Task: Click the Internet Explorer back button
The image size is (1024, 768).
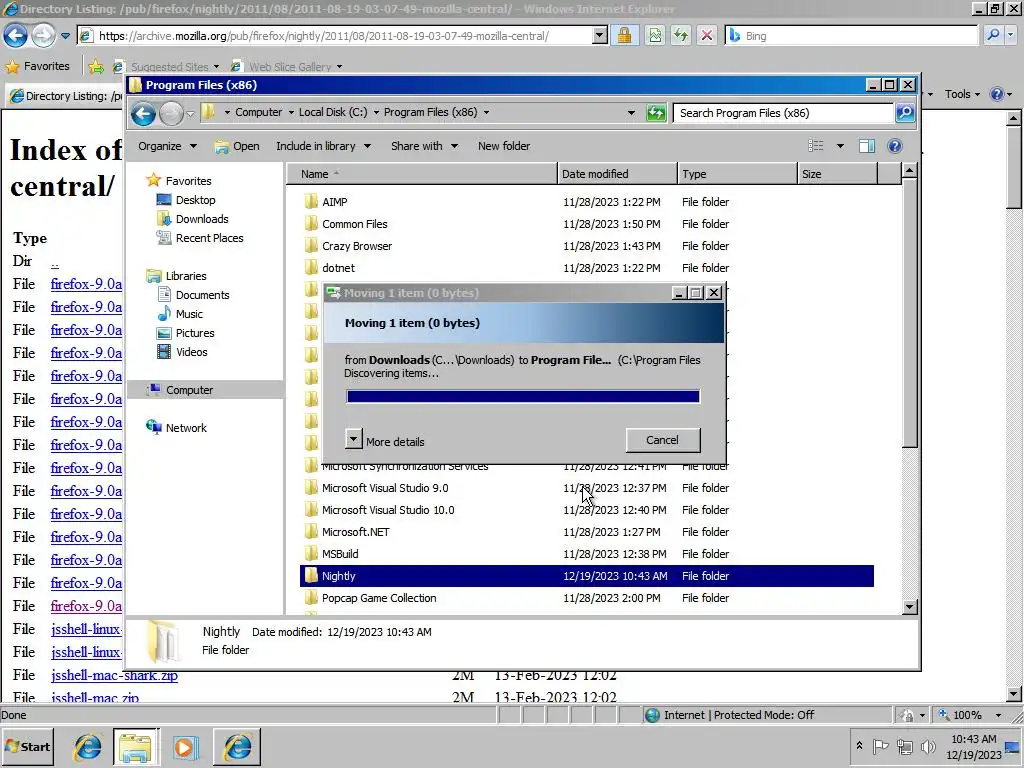Action: (x=16, y=35)
